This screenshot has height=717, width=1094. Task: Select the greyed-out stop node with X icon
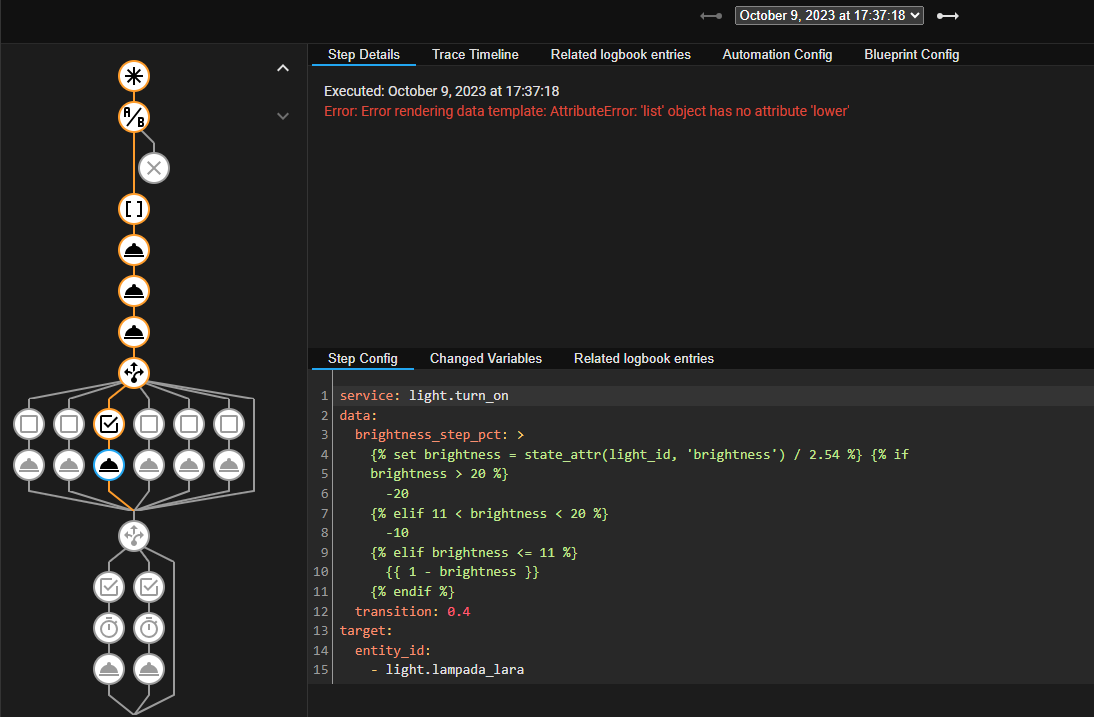tap(153, 168)
